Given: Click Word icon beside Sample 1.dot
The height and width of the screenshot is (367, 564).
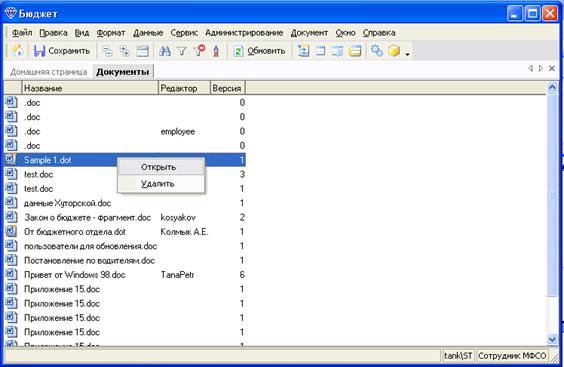Looking at the screenshot, I should [x=11, y=159].
